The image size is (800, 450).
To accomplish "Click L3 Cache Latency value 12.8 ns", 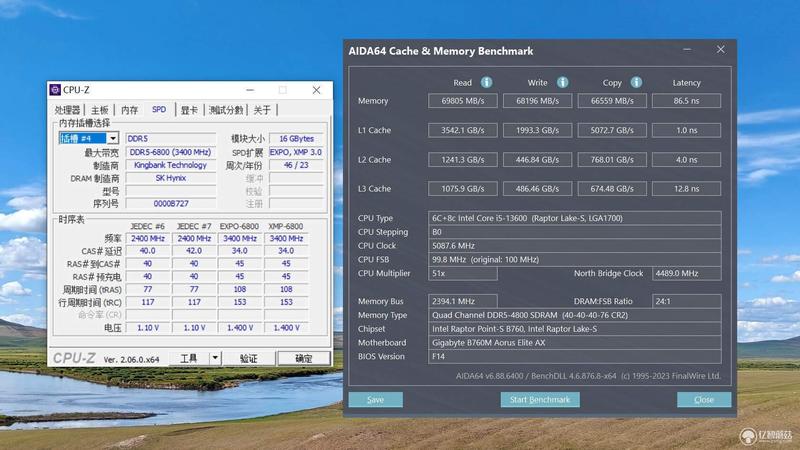I will point(686,189).
